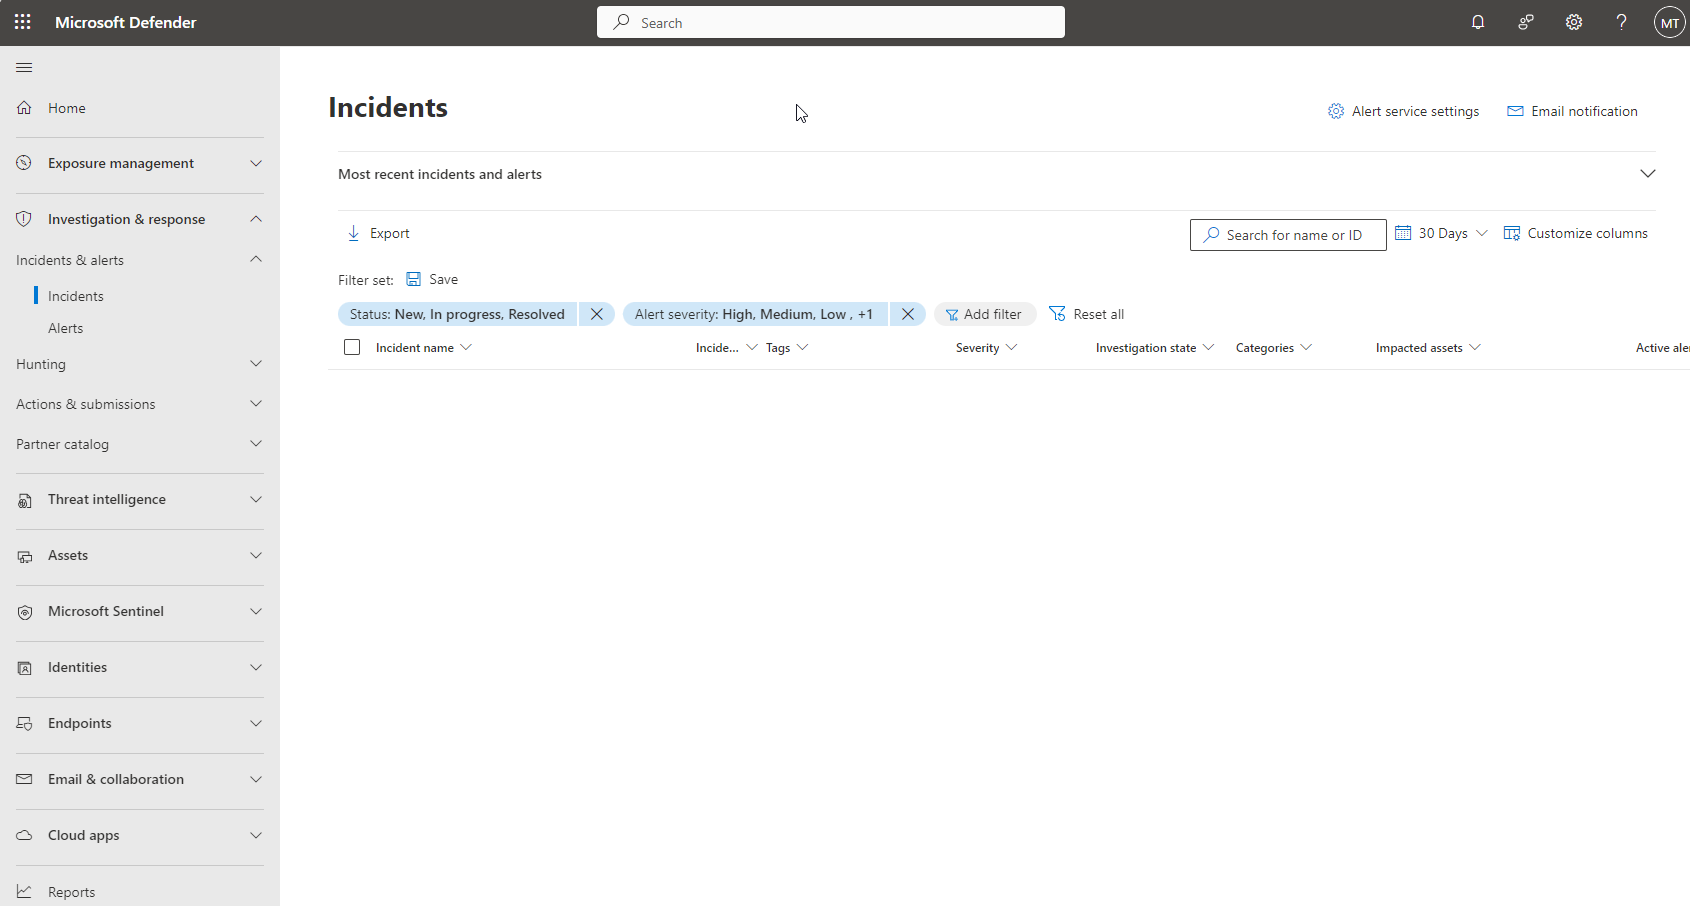Click the Identities icon
Screen dimensions: 1690x906
[x=24, y=667]
